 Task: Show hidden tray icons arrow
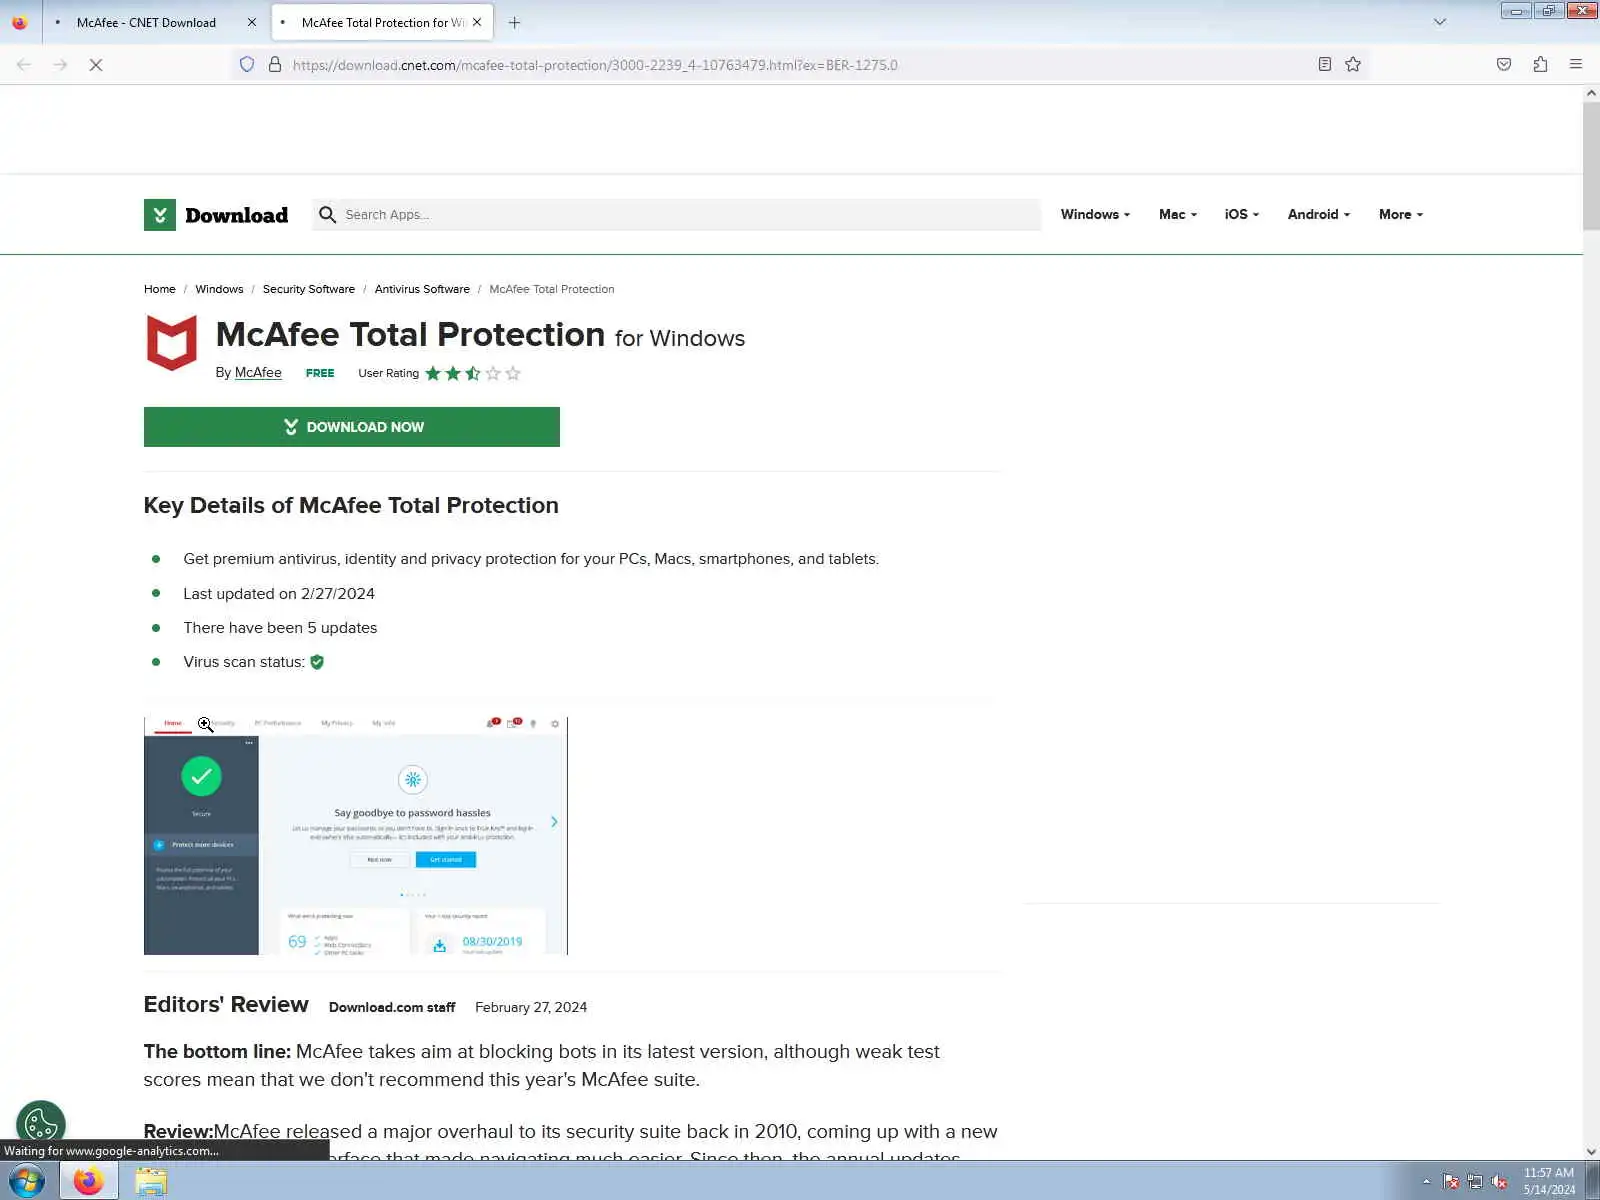tap(1426, 1182)
